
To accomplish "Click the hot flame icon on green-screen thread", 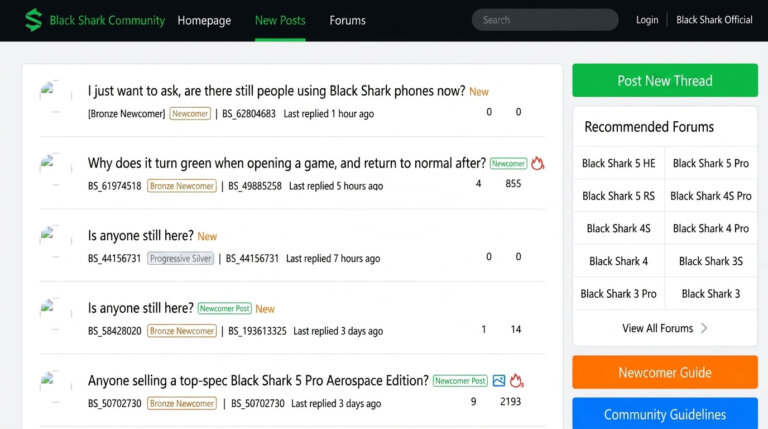I will tap(537, 163).
